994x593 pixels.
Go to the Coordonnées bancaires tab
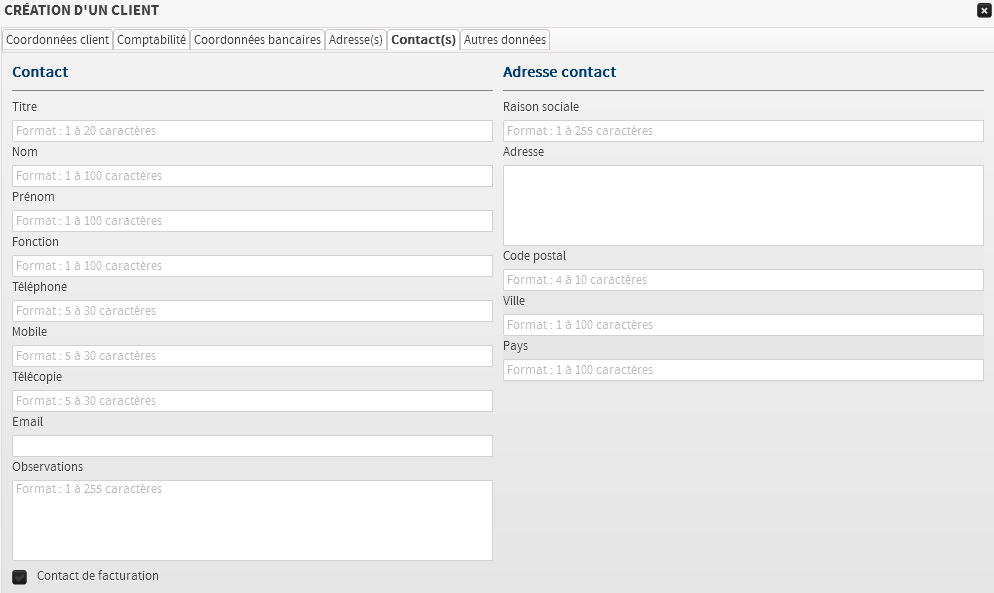pos(257,40)
